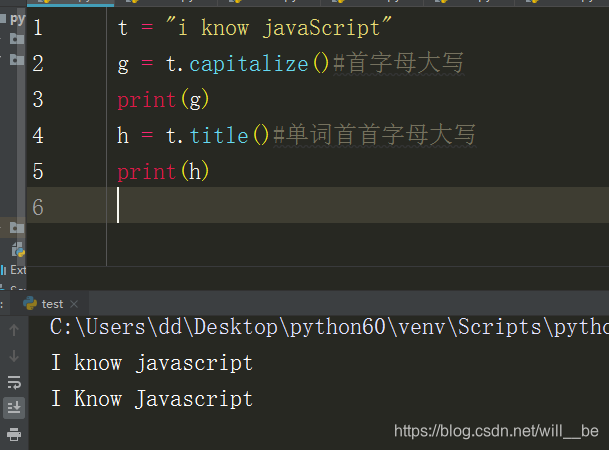Image resolution: width=609 pixels, height=450 pixels.
Task: Click the string "i know javaScript" on line 1
Action: coord(278,28)
